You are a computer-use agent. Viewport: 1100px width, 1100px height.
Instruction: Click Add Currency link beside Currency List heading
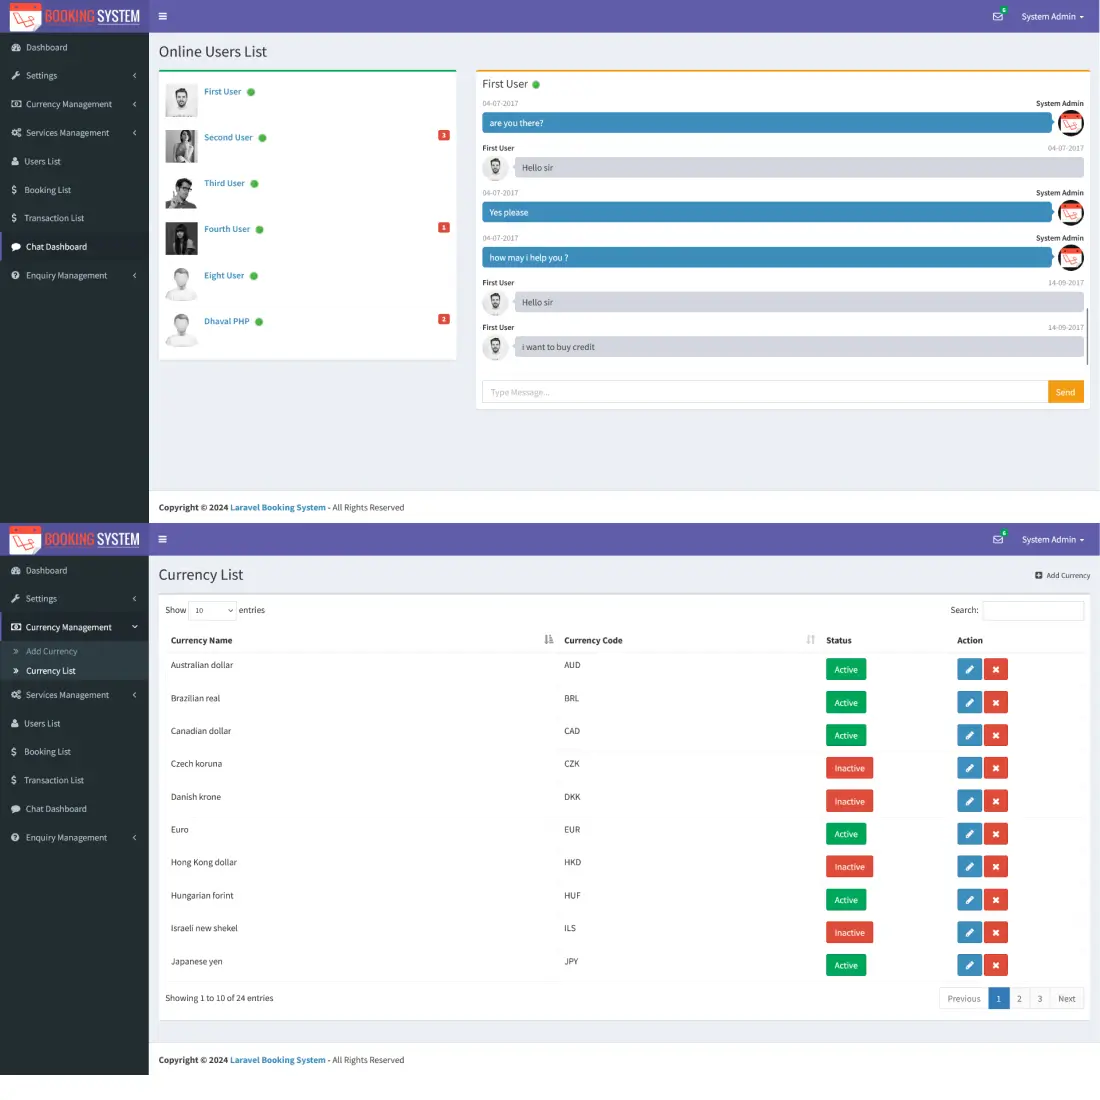coord(1062,575)
